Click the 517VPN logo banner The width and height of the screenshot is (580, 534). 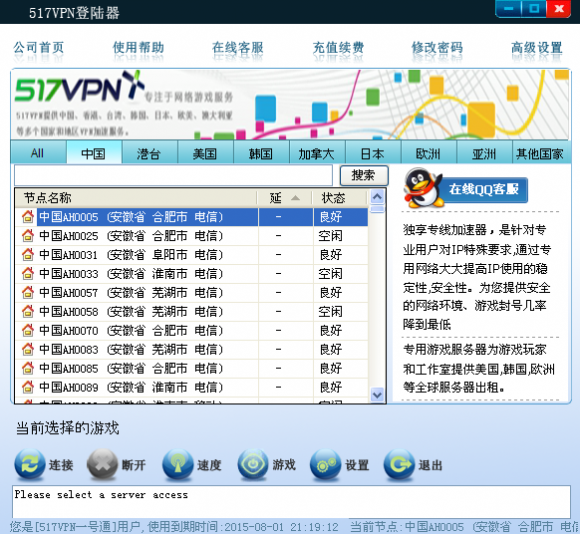click(290, 104)
